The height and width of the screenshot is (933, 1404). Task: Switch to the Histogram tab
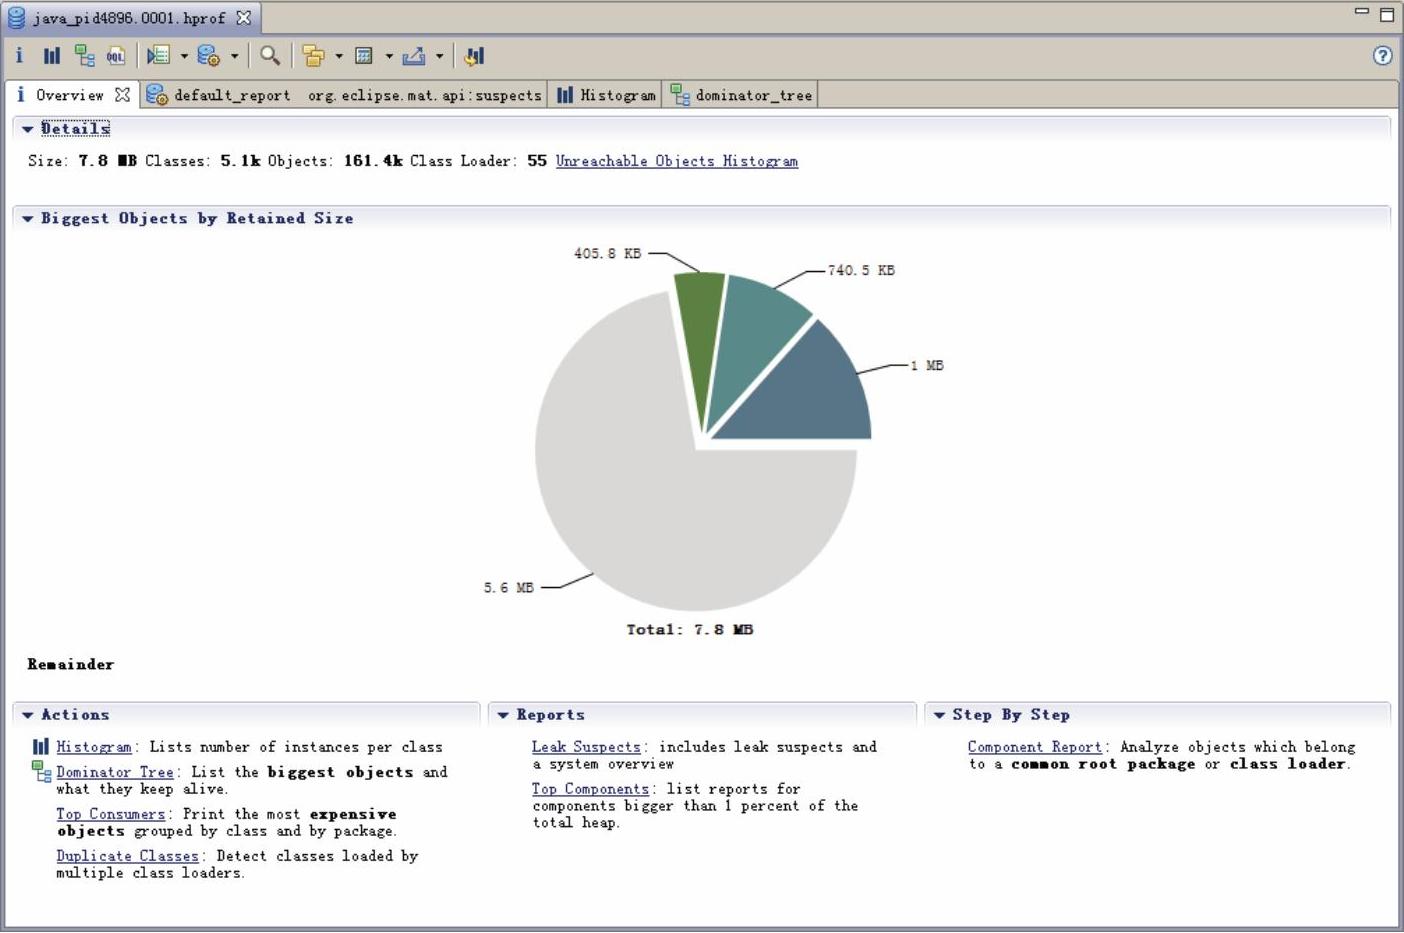pos(605,95)
